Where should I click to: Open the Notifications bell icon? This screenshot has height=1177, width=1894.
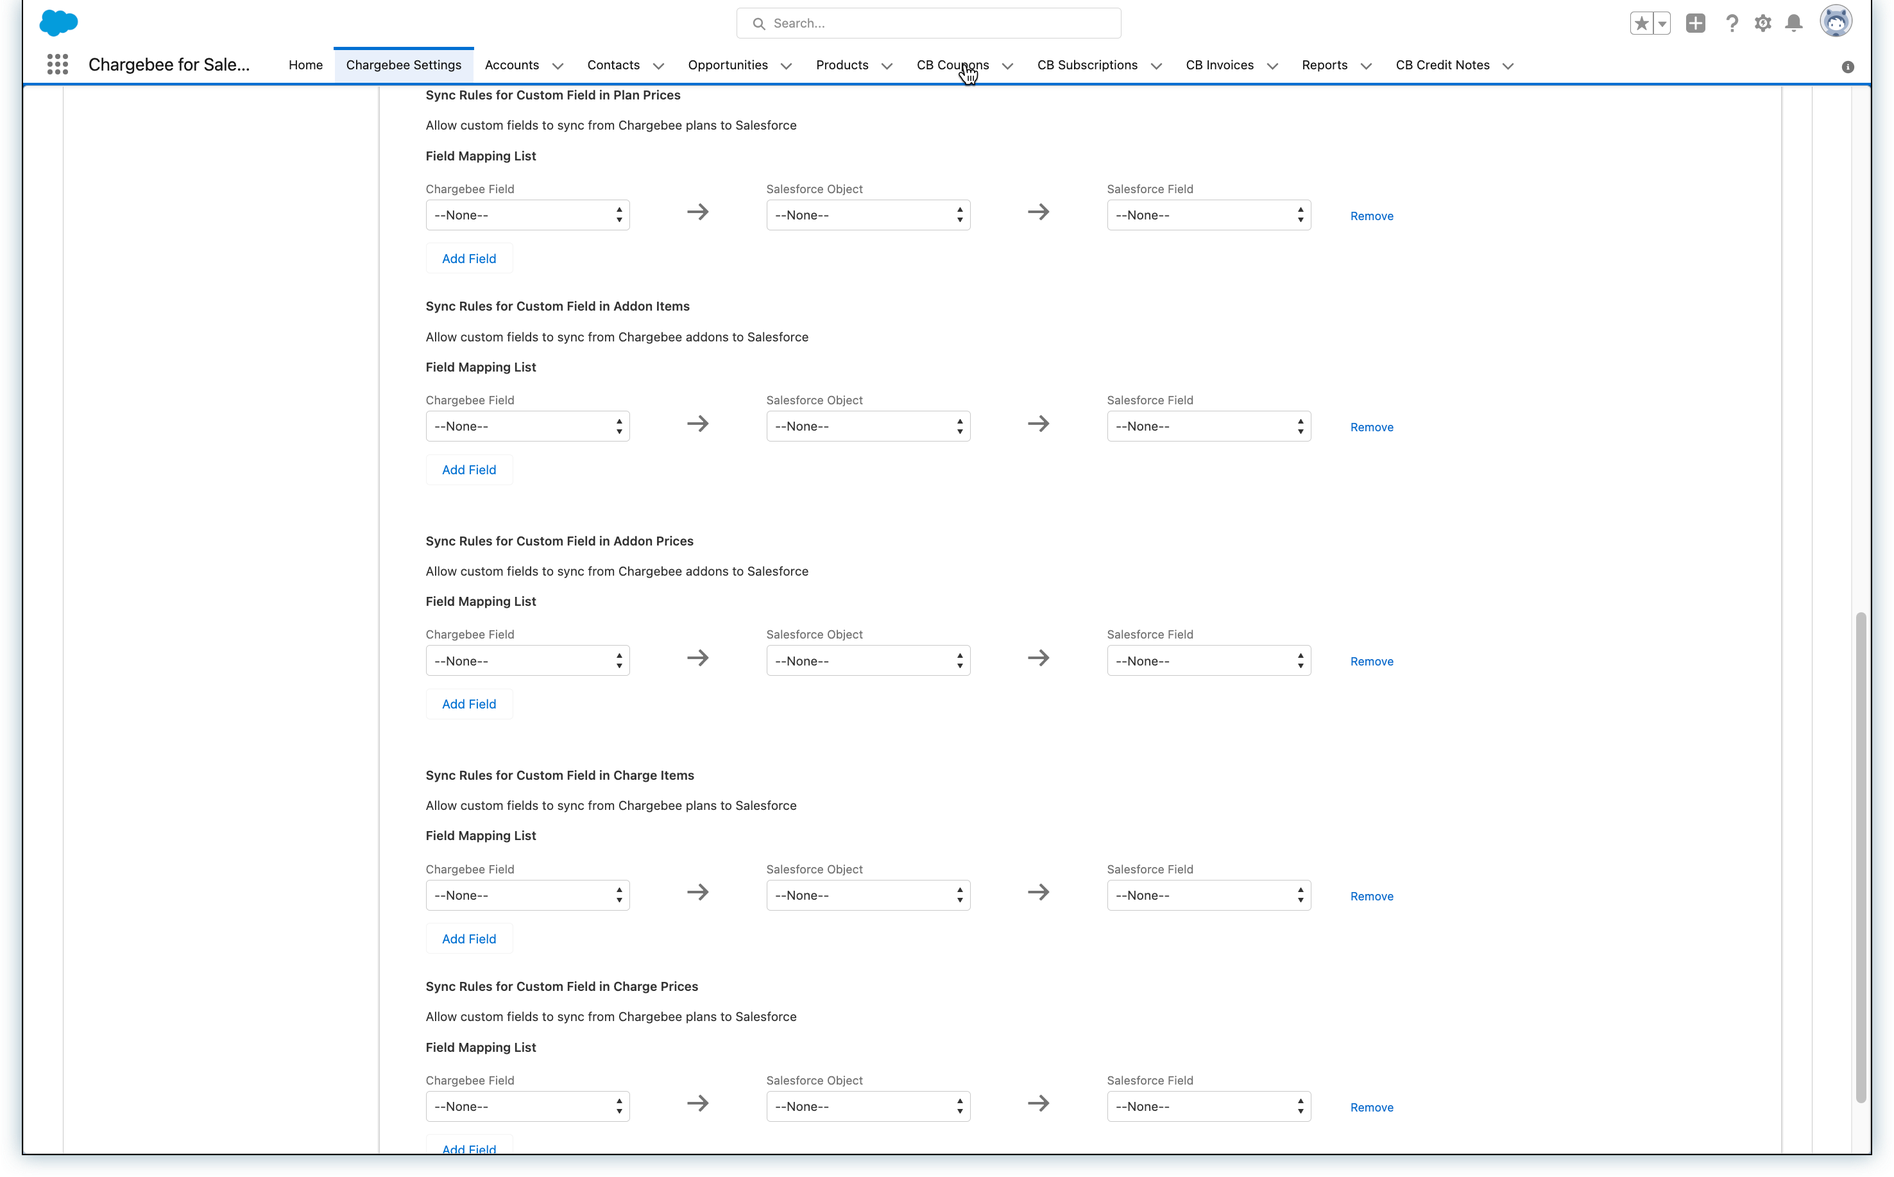[1794, 23]
